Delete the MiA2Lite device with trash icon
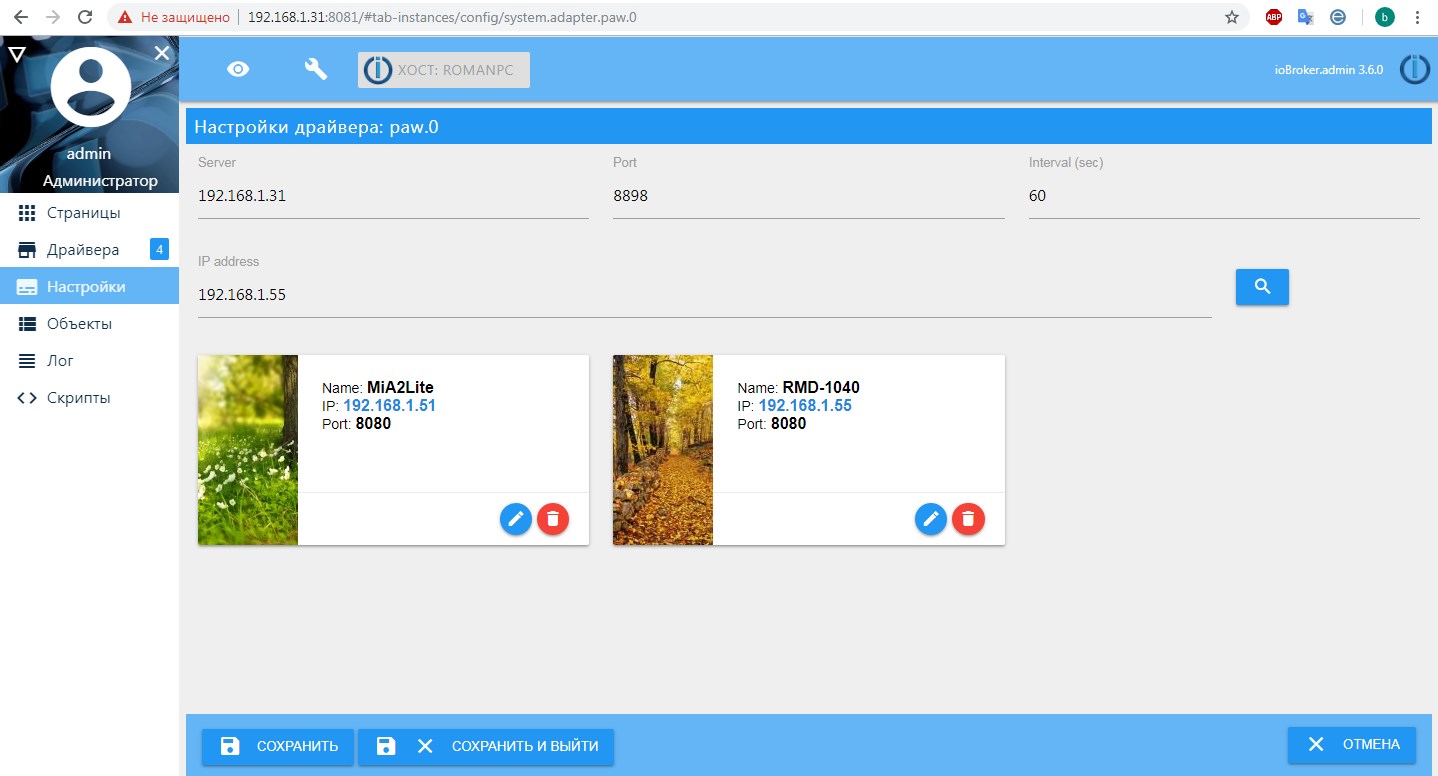 click(553, 519)
